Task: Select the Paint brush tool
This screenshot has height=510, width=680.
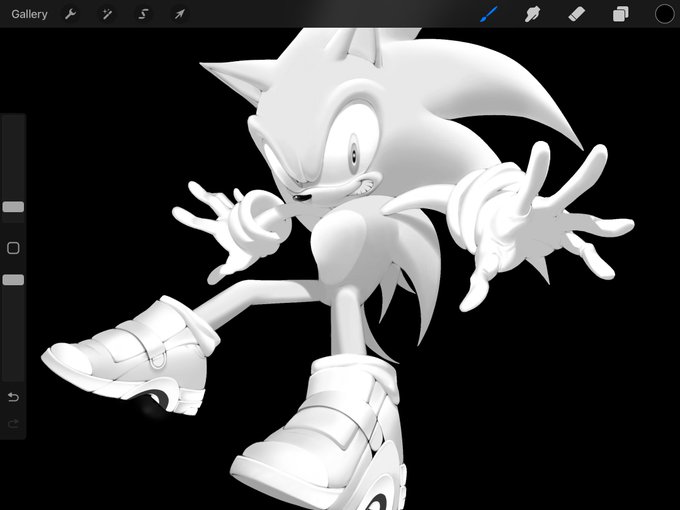Action: (x=489, y=14)
